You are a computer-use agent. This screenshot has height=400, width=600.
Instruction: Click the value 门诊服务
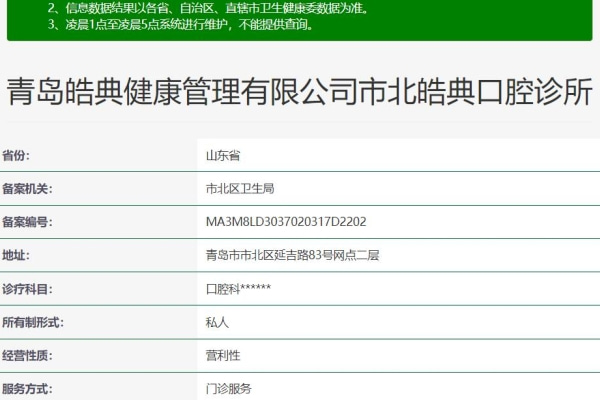click(x=229, y=389)
